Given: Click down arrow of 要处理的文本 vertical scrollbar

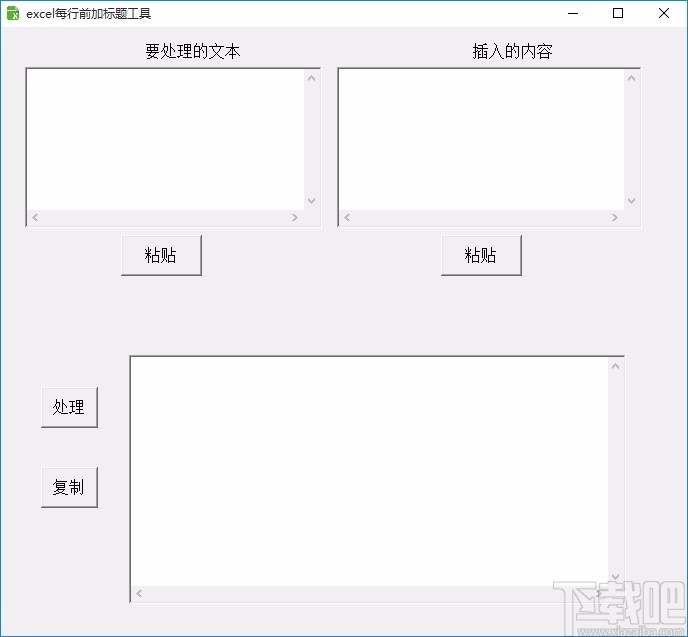Looking at the screenshot, I should pos(312,201).
